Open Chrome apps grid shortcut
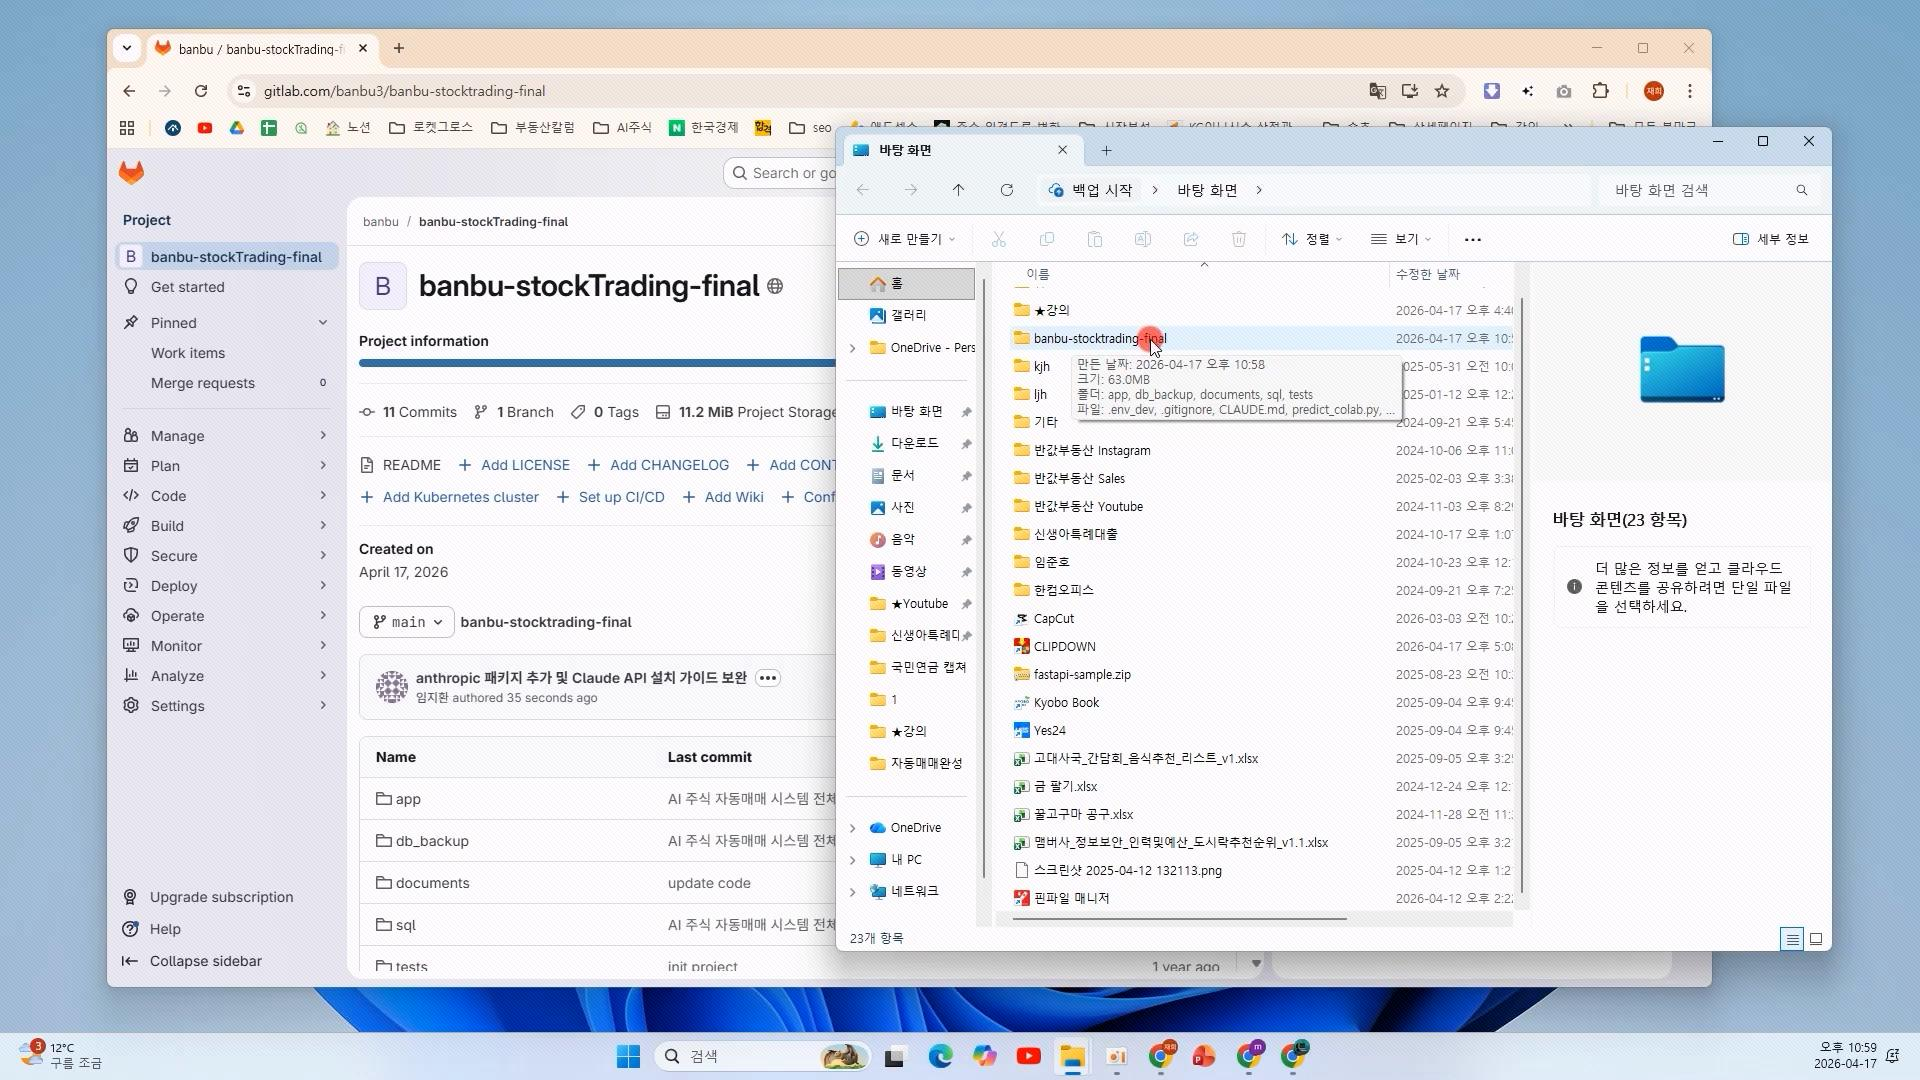1920x1080 pixels. 127,128
